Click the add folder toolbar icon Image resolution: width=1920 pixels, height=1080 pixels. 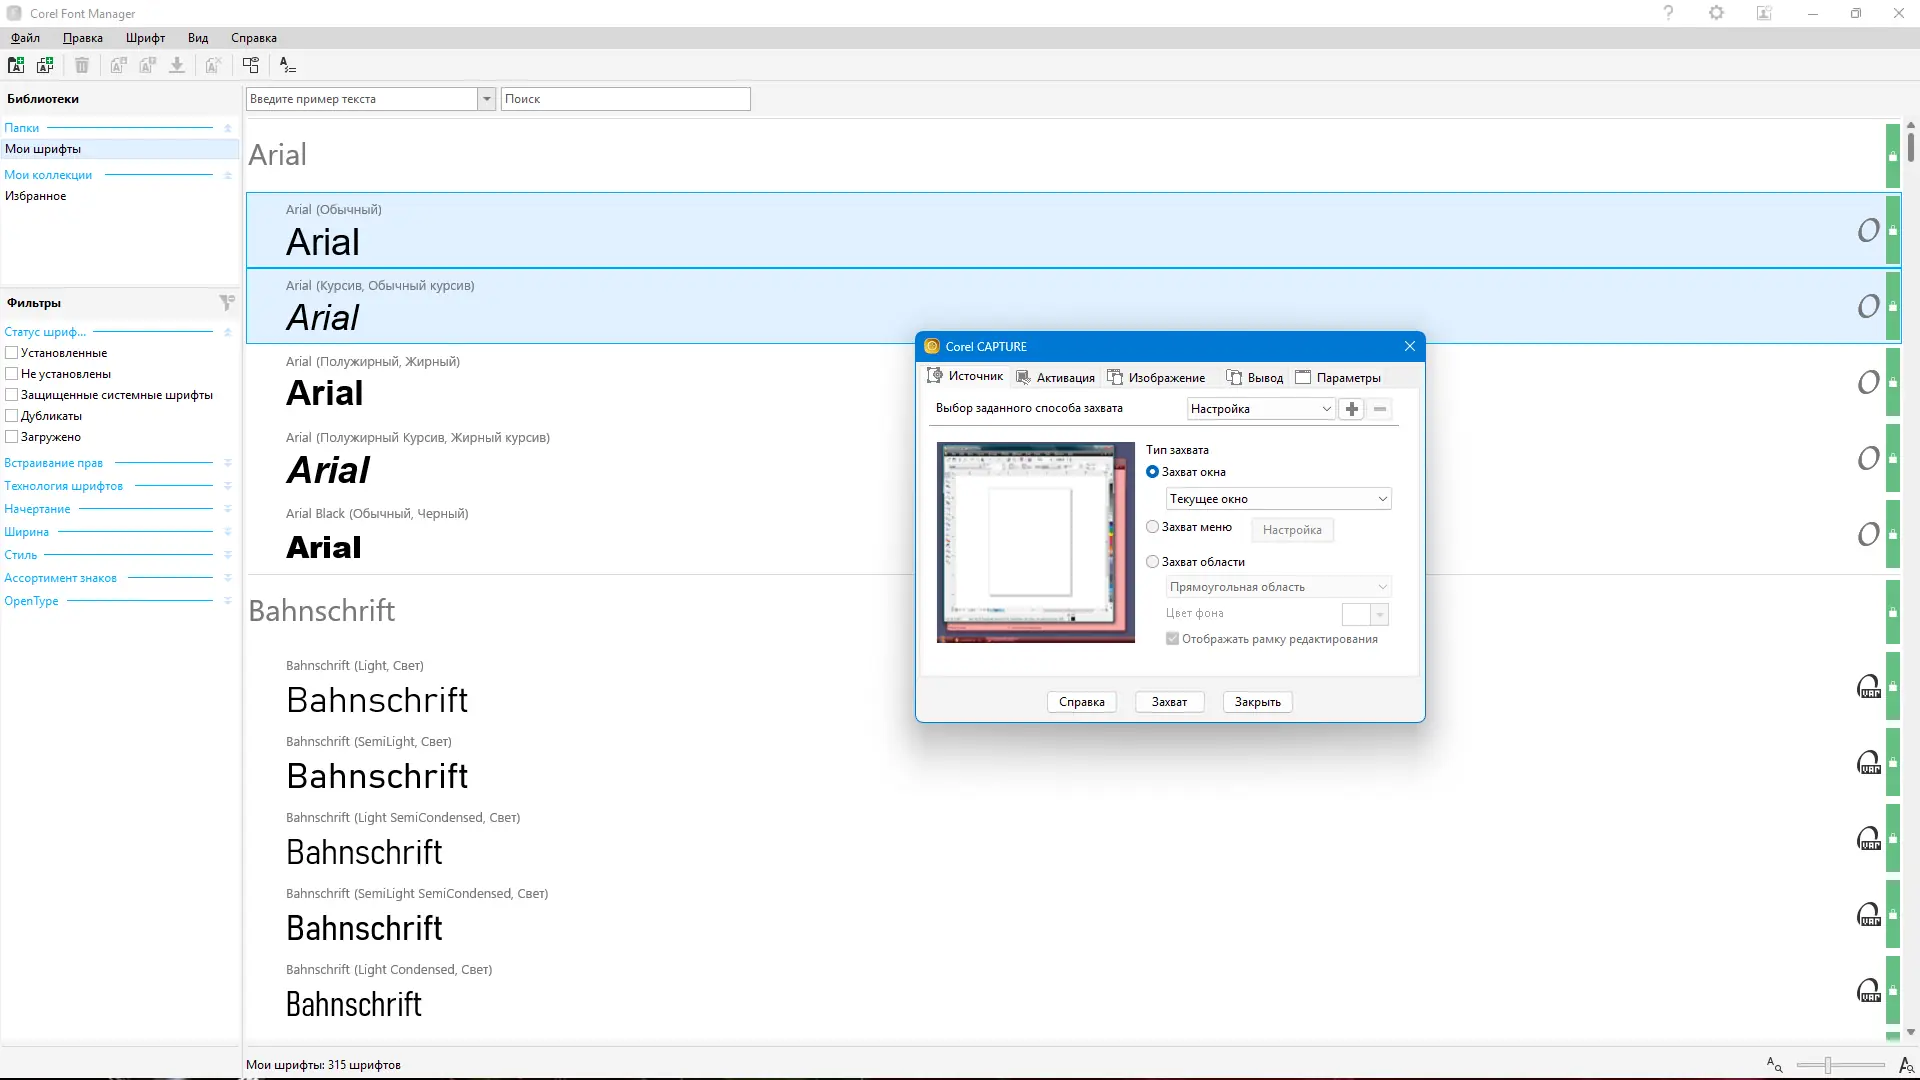click(16, 65)
